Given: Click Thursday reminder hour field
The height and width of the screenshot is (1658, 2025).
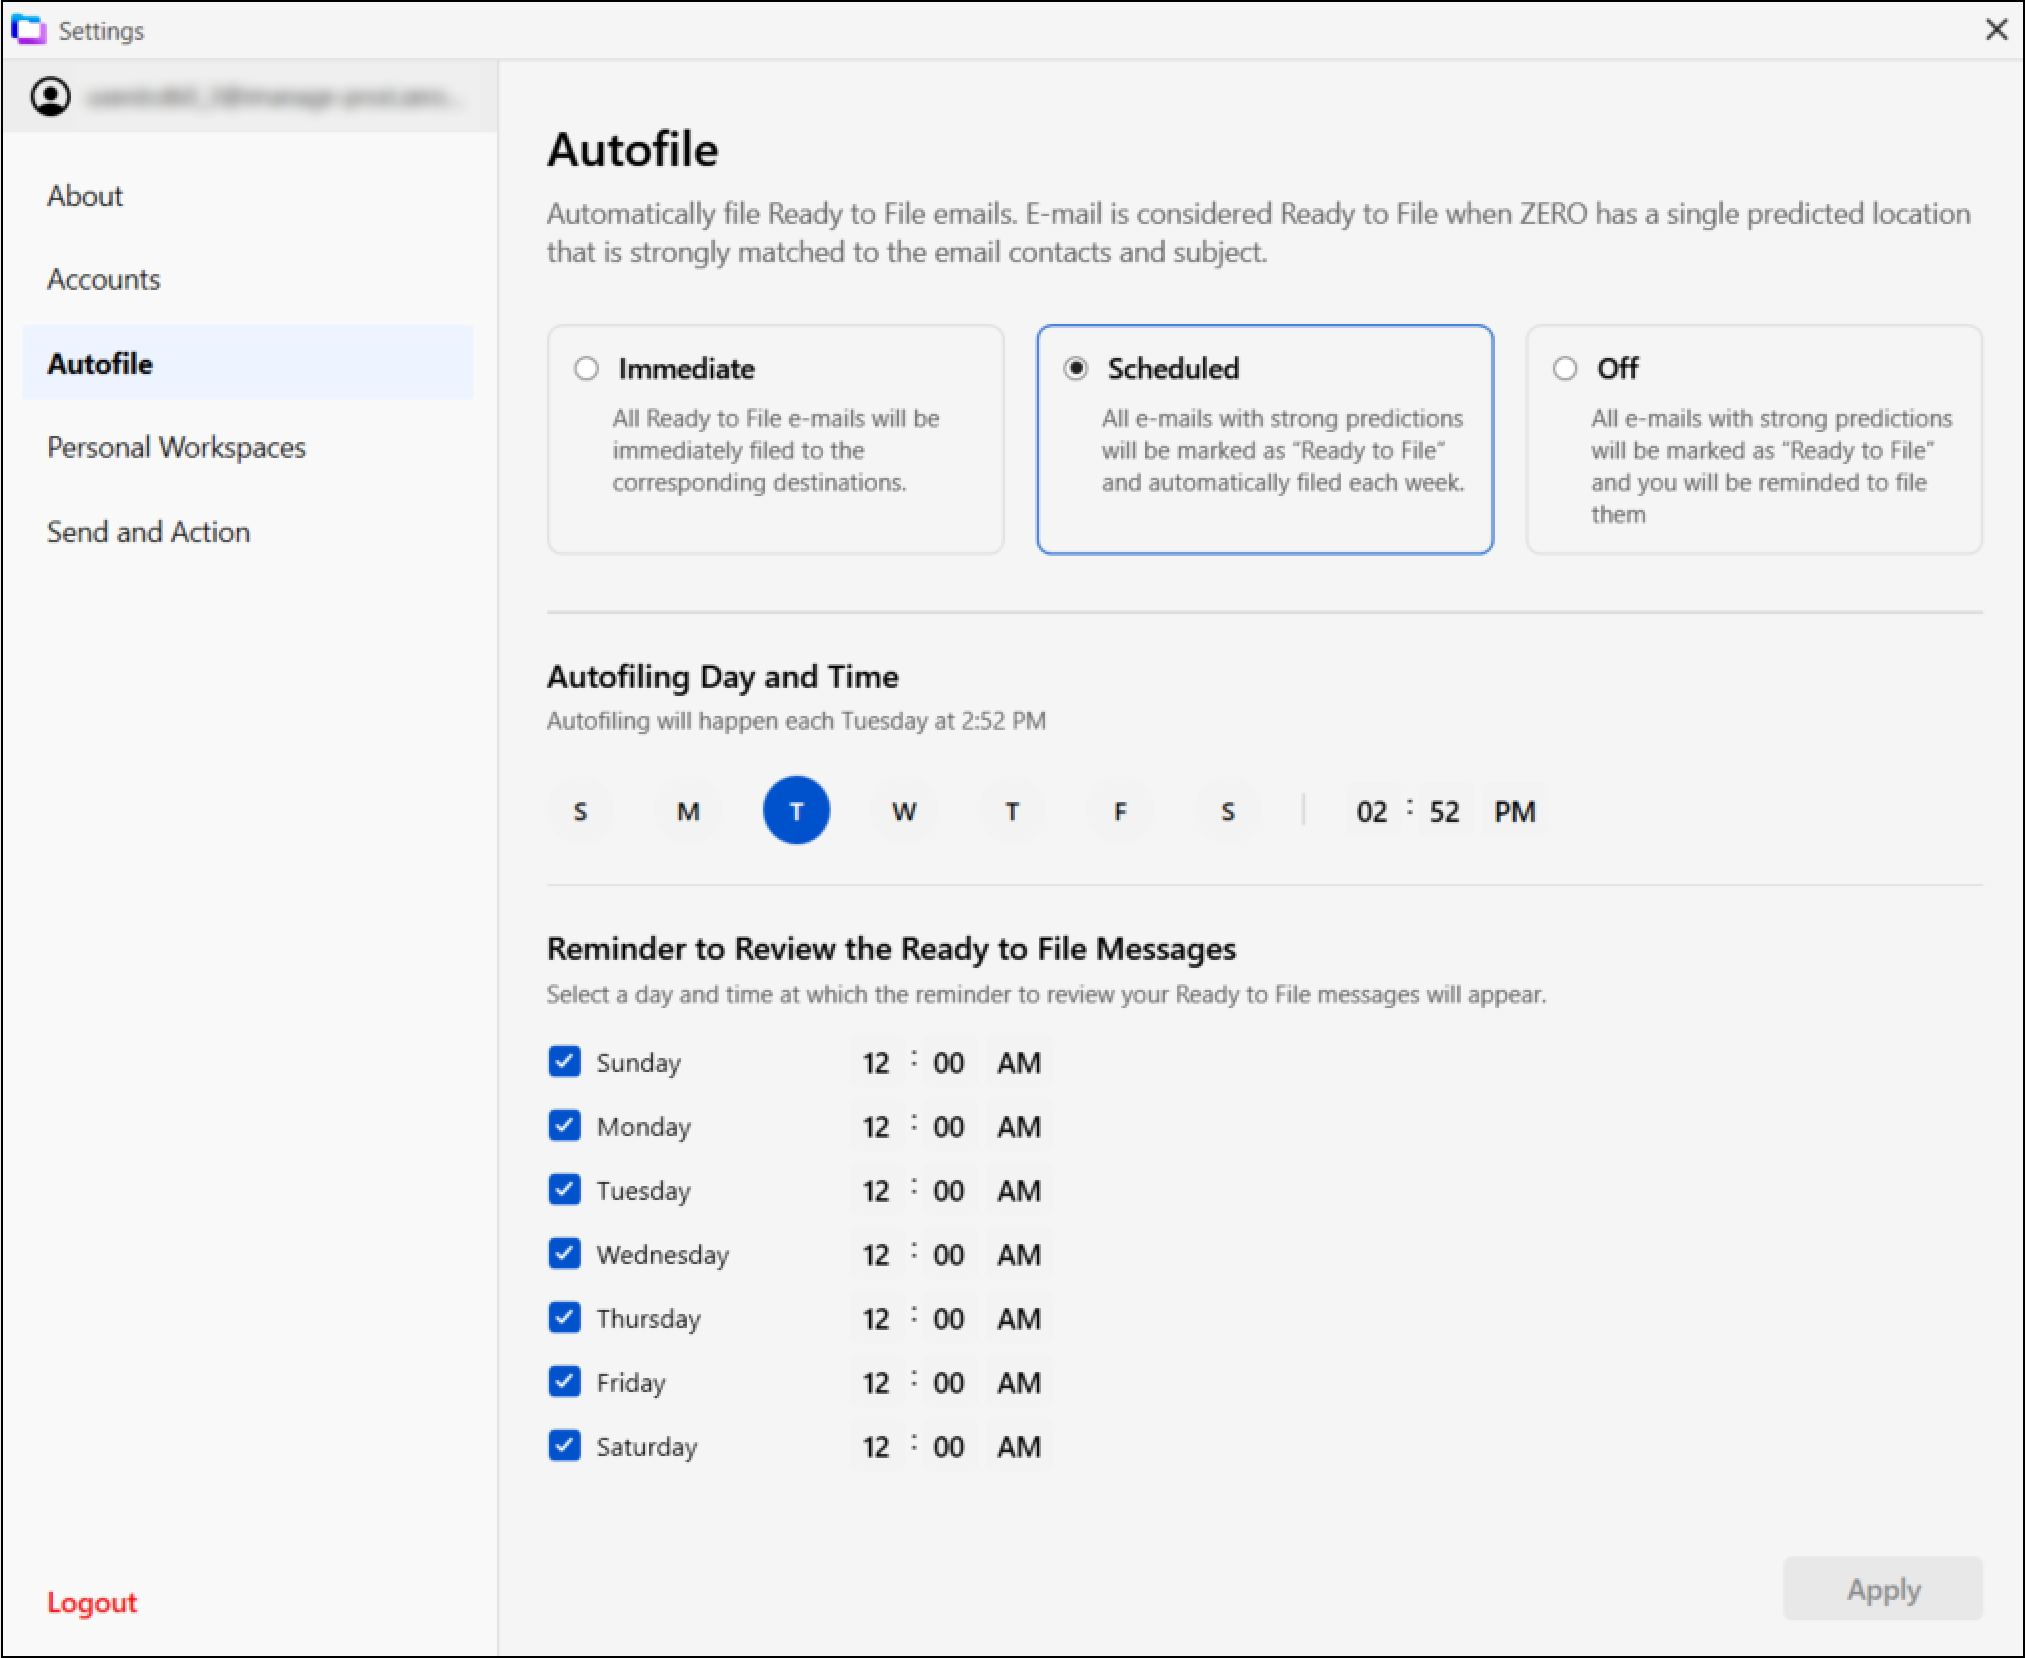Looking at the screenshot, I should click(876, 1318).
